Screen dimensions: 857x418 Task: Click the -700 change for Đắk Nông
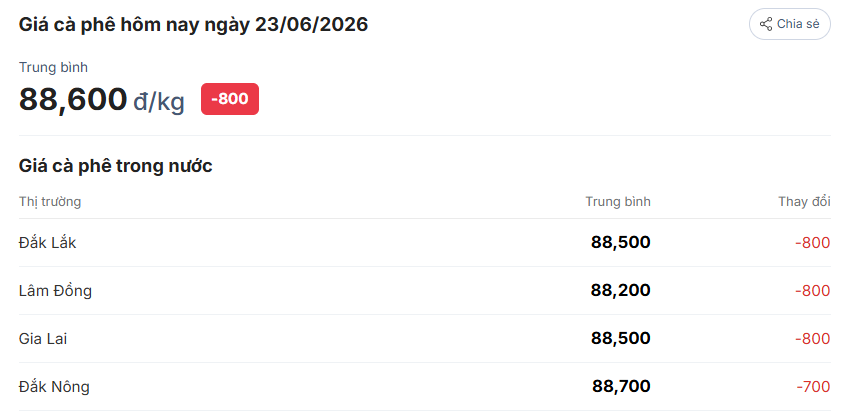coord(813,387)
